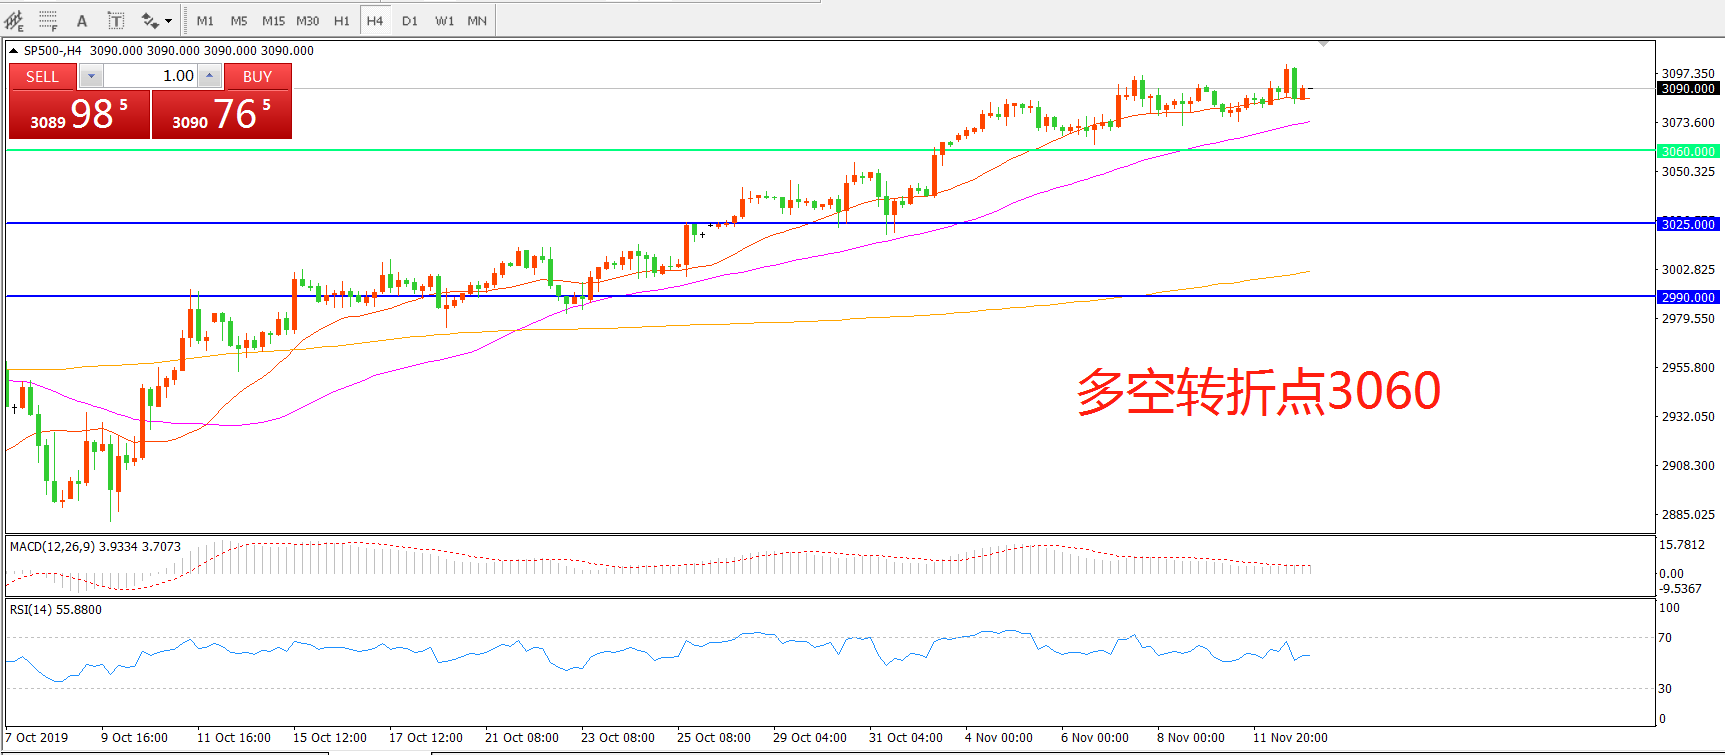Select the Fibonacci Retracement tool
The image size is (1725, 755).
[48, 20]
